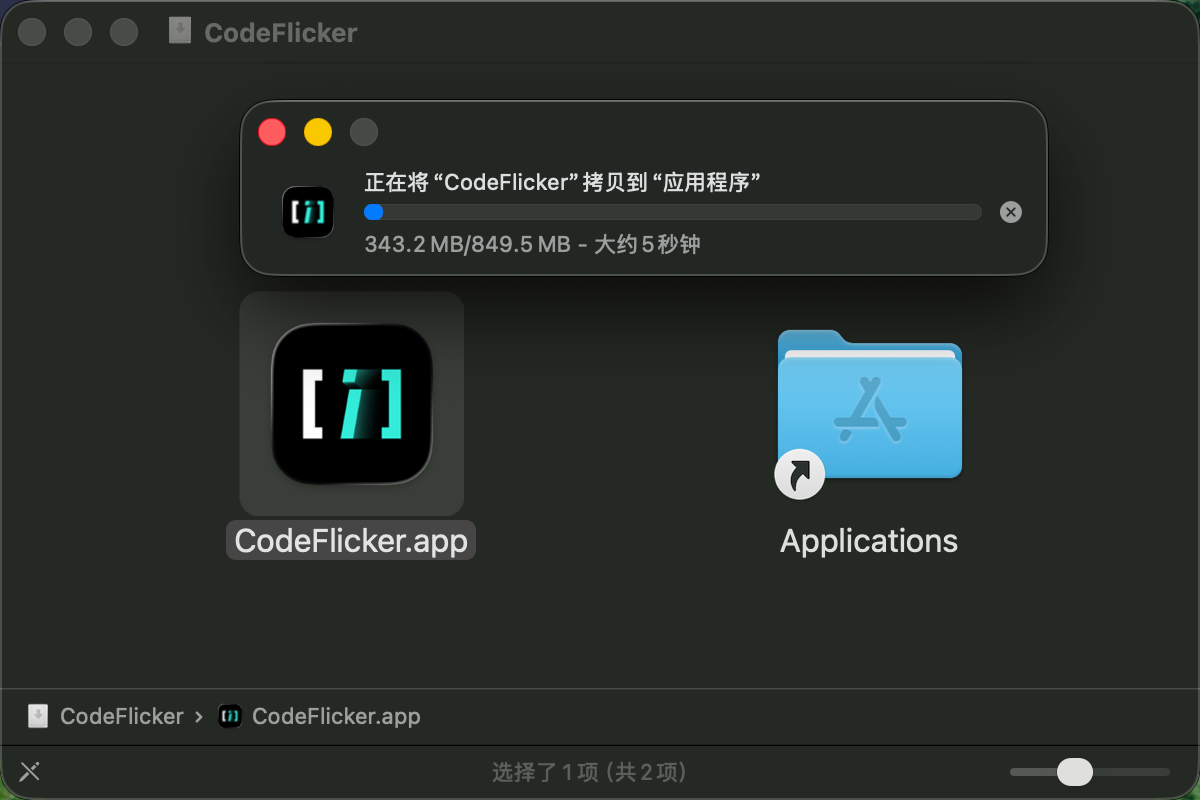Adjust the icon size slider handle
This screenshot has width=1200, height=800.
1075,772
